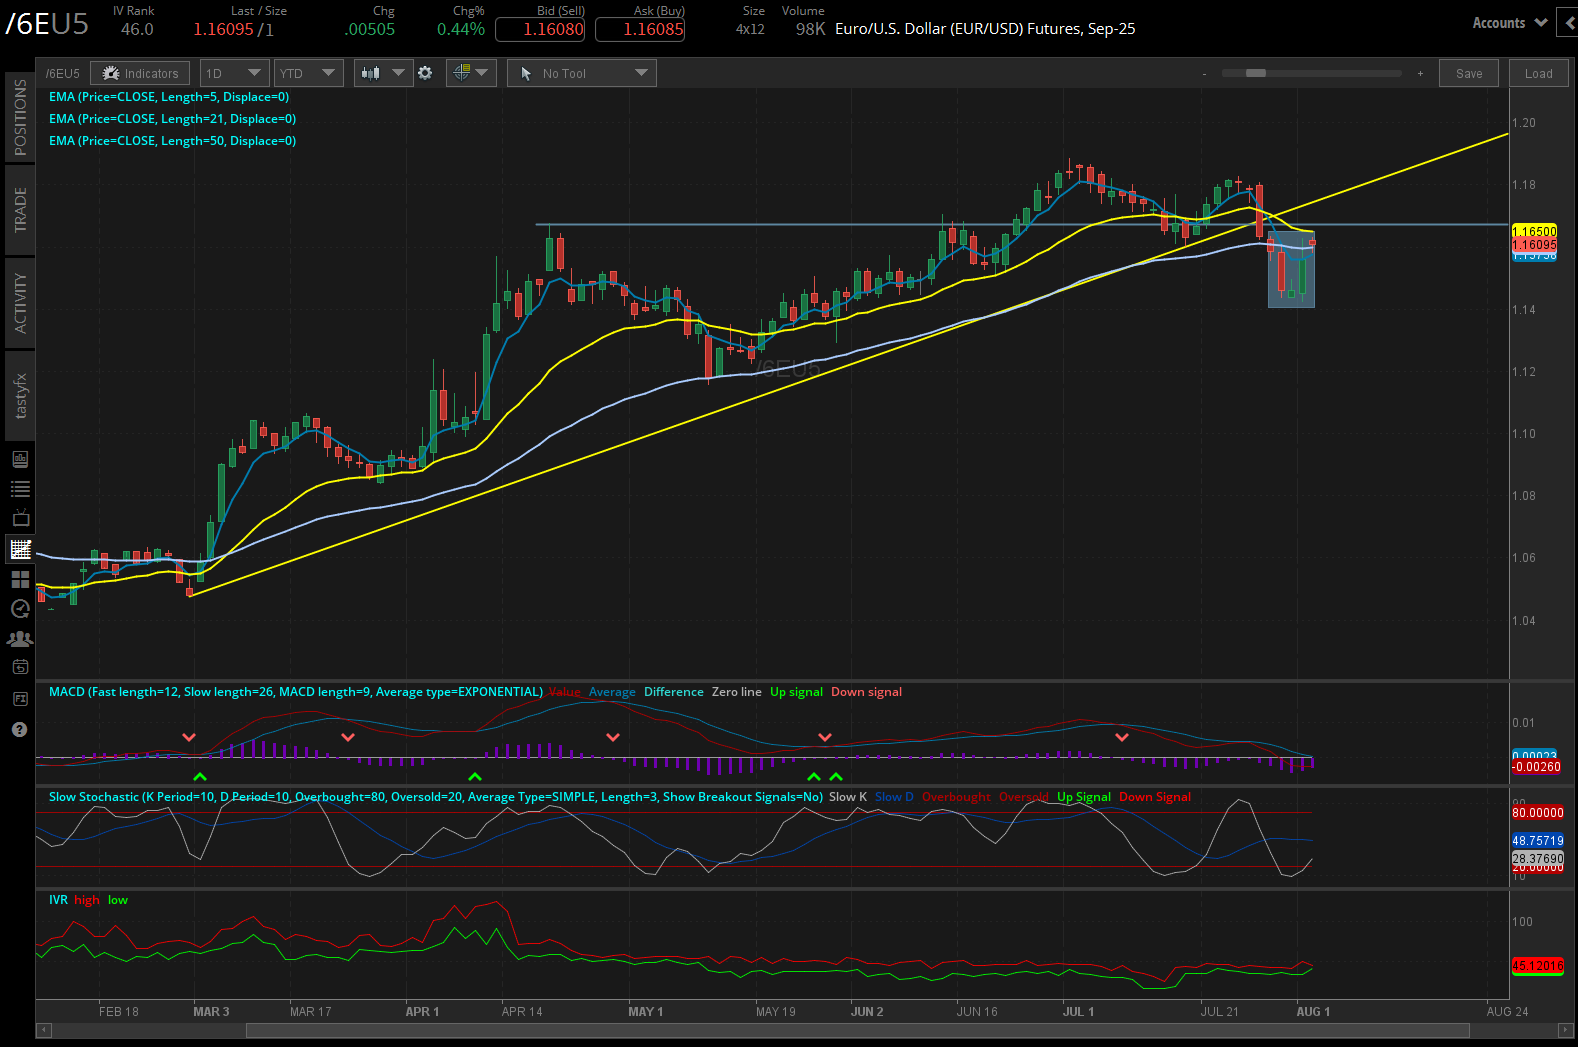Screen dimensions: 1578x1047
Task: Click the IV Rank 46.0 value
Action: 137,29
